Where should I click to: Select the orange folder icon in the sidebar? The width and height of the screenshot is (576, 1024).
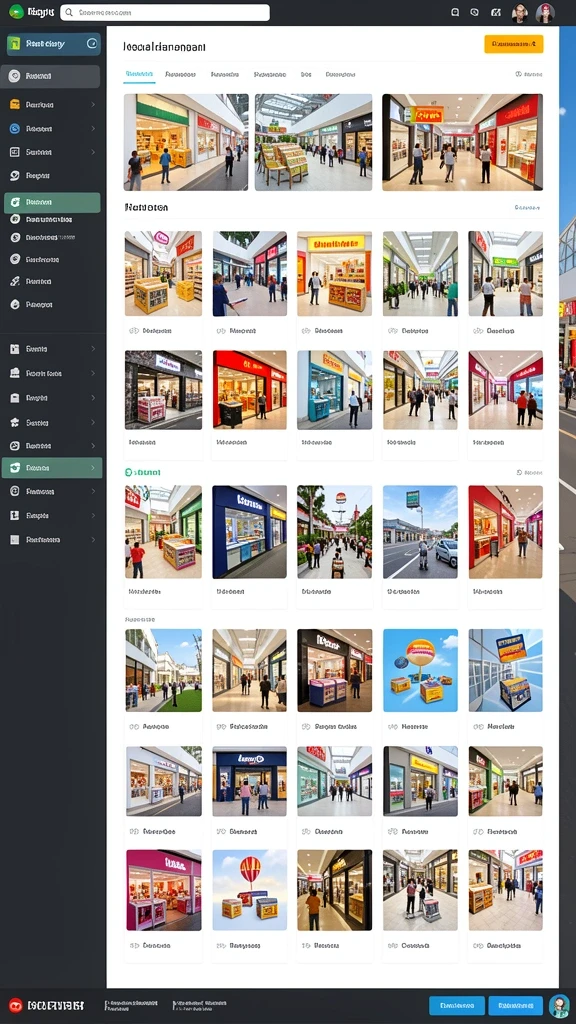[x=14, y=104]
